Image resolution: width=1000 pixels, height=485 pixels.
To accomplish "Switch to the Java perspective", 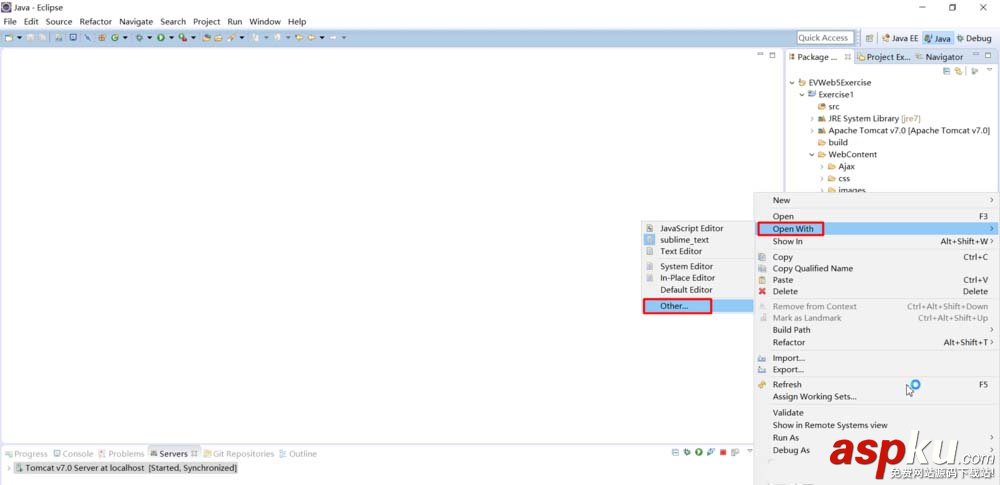I will 938,38.
